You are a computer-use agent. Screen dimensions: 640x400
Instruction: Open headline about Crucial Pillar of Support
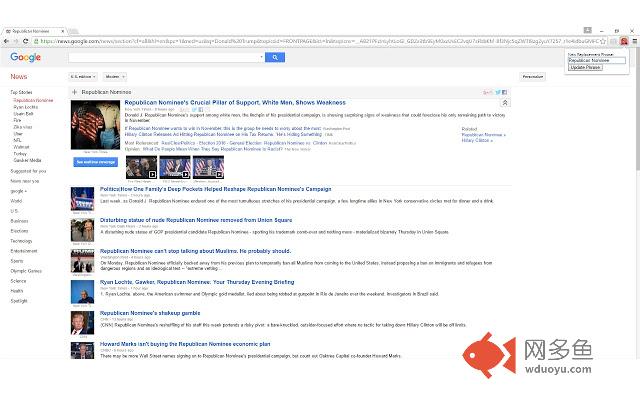click(x=235, y=103)
